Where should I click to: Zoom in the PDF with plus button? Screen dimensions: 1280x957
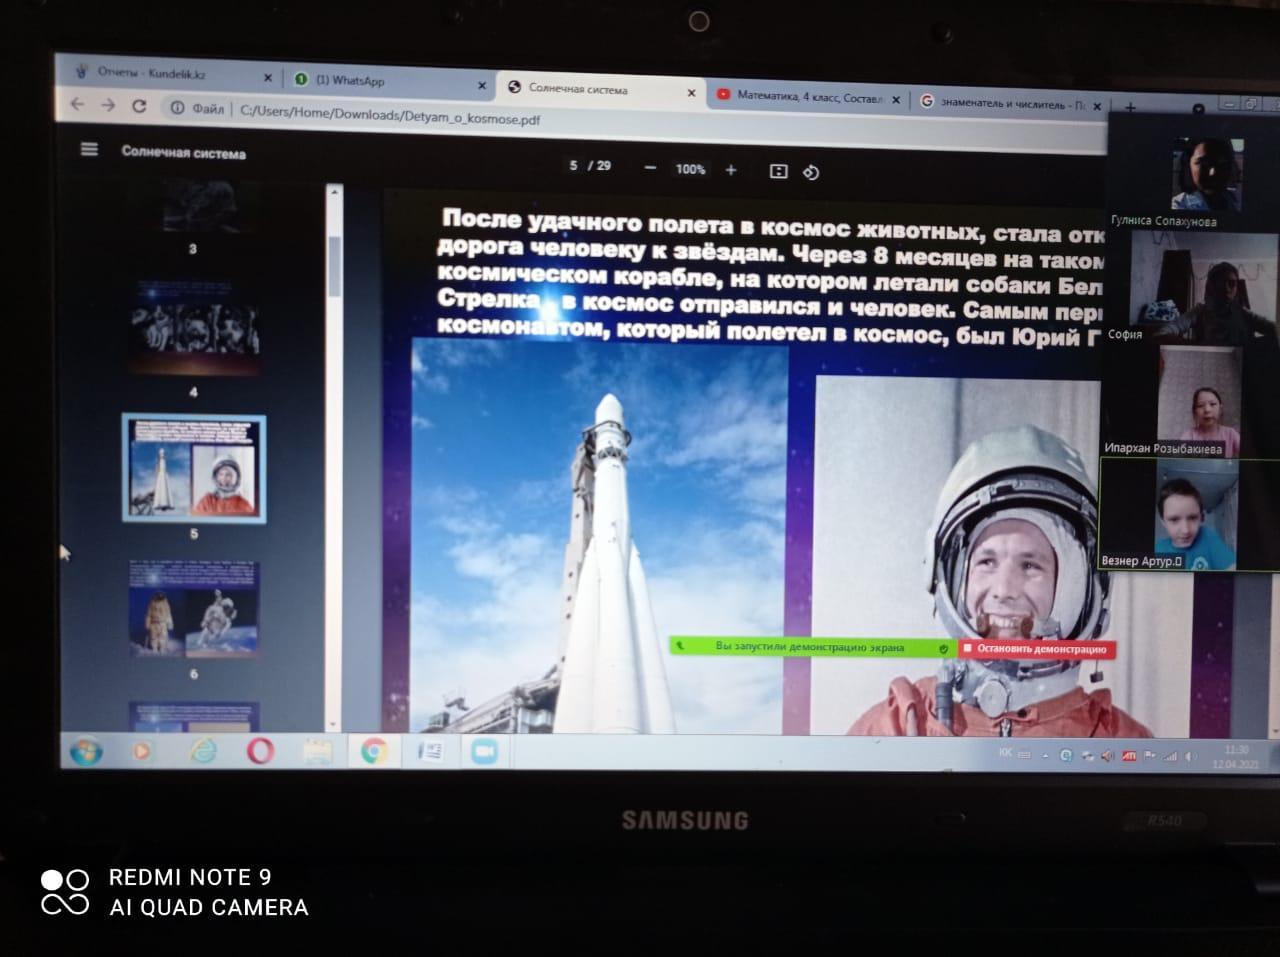[x=731, y=170]
